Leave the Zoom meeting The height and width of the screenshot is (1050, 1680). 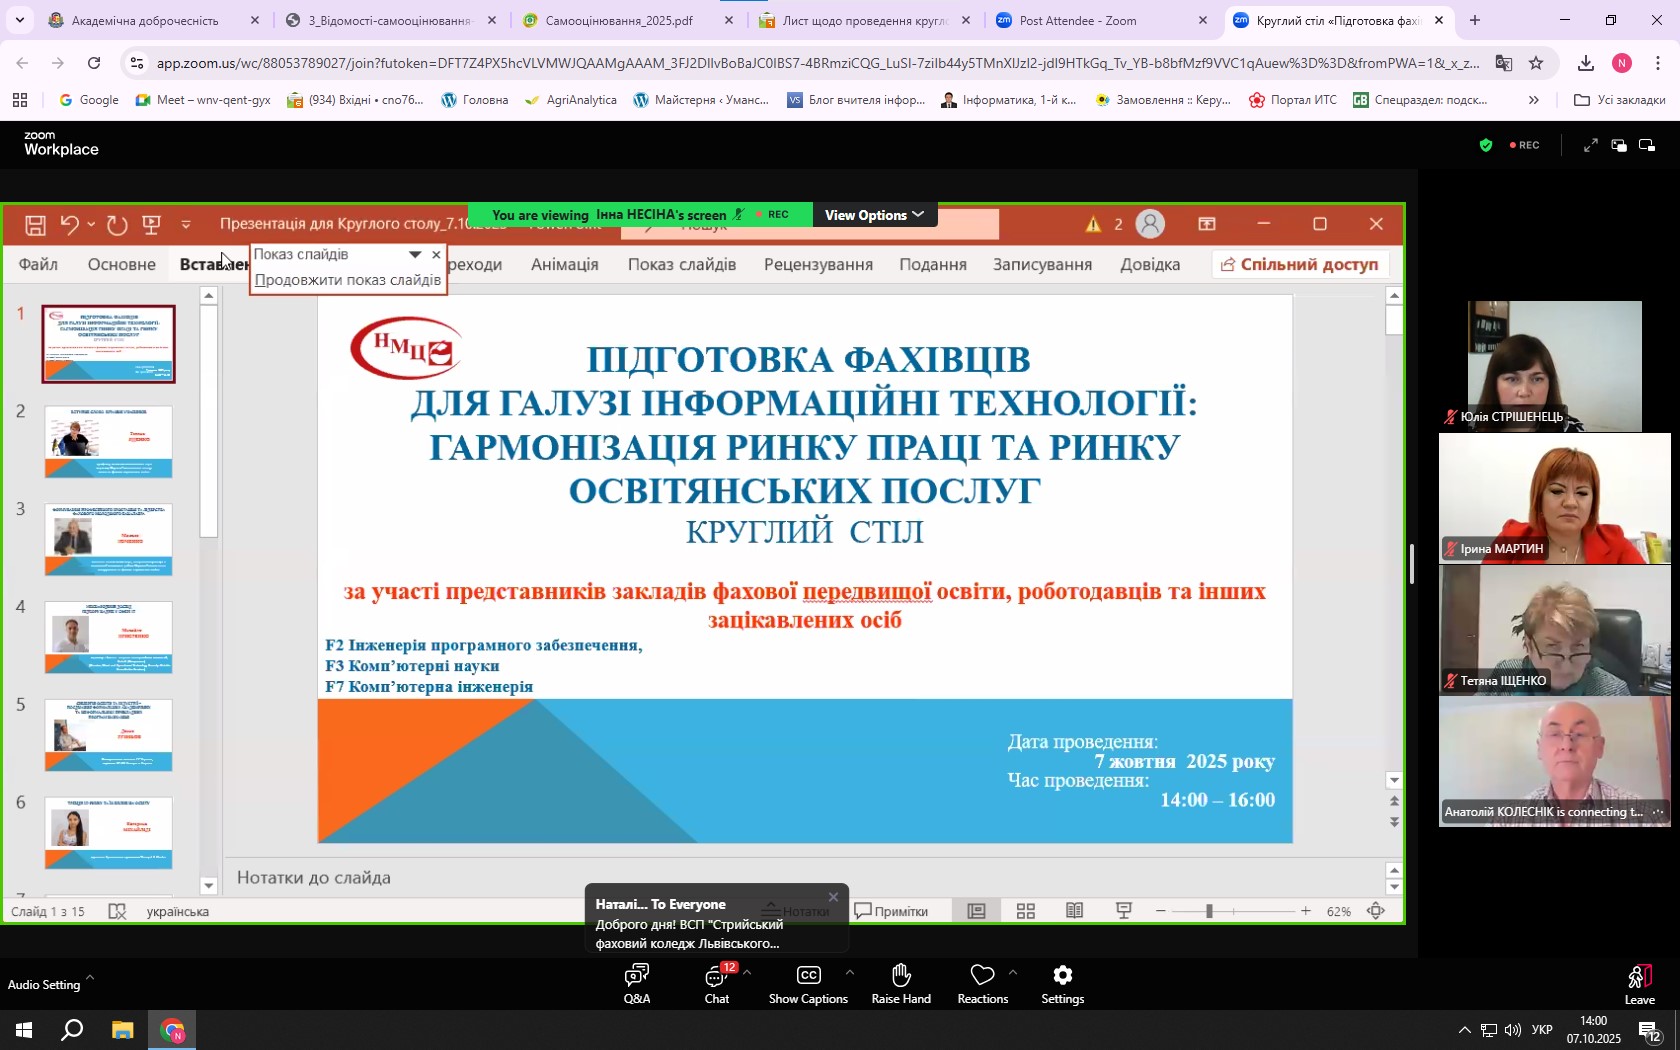pos(1639,983)
